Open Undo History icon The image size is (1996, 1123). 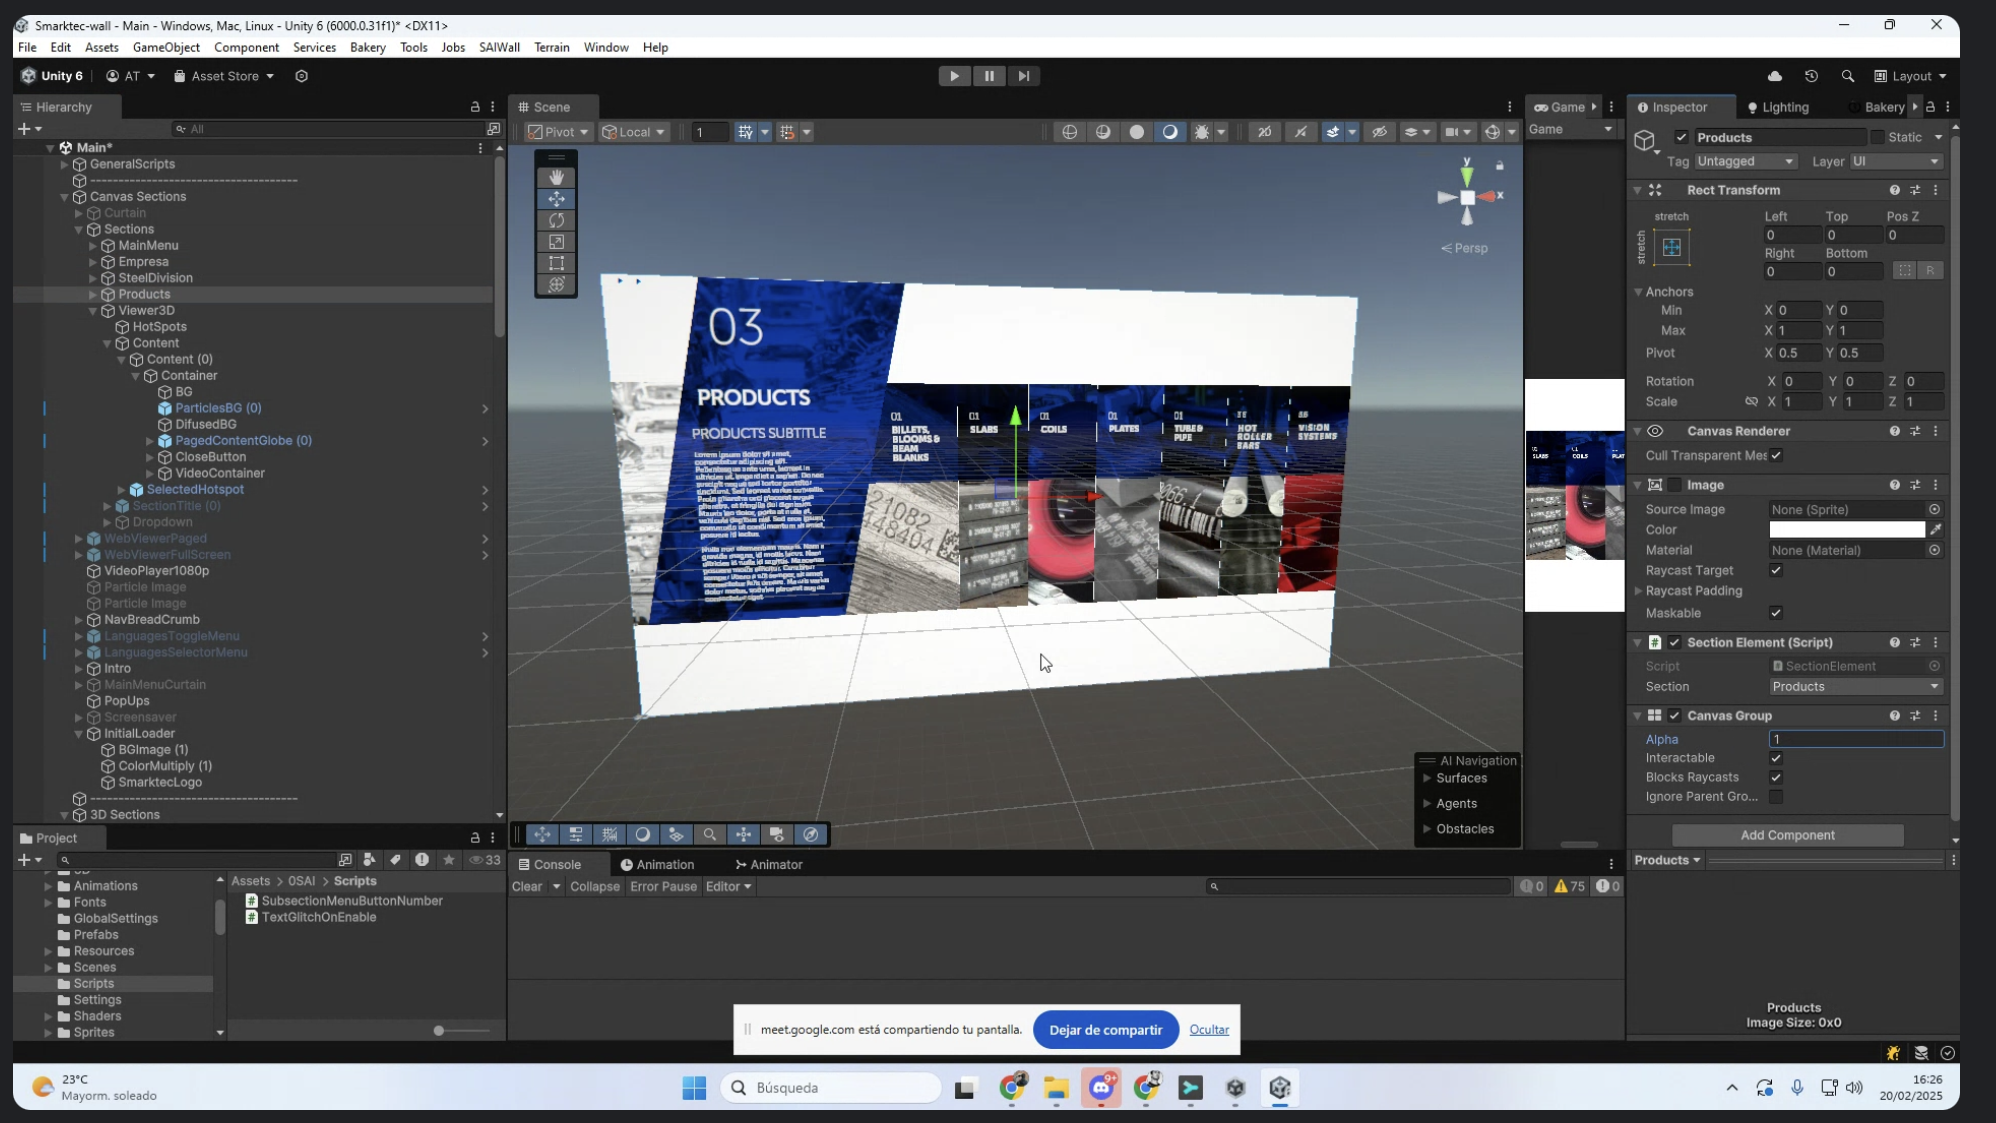(1811, 76)
